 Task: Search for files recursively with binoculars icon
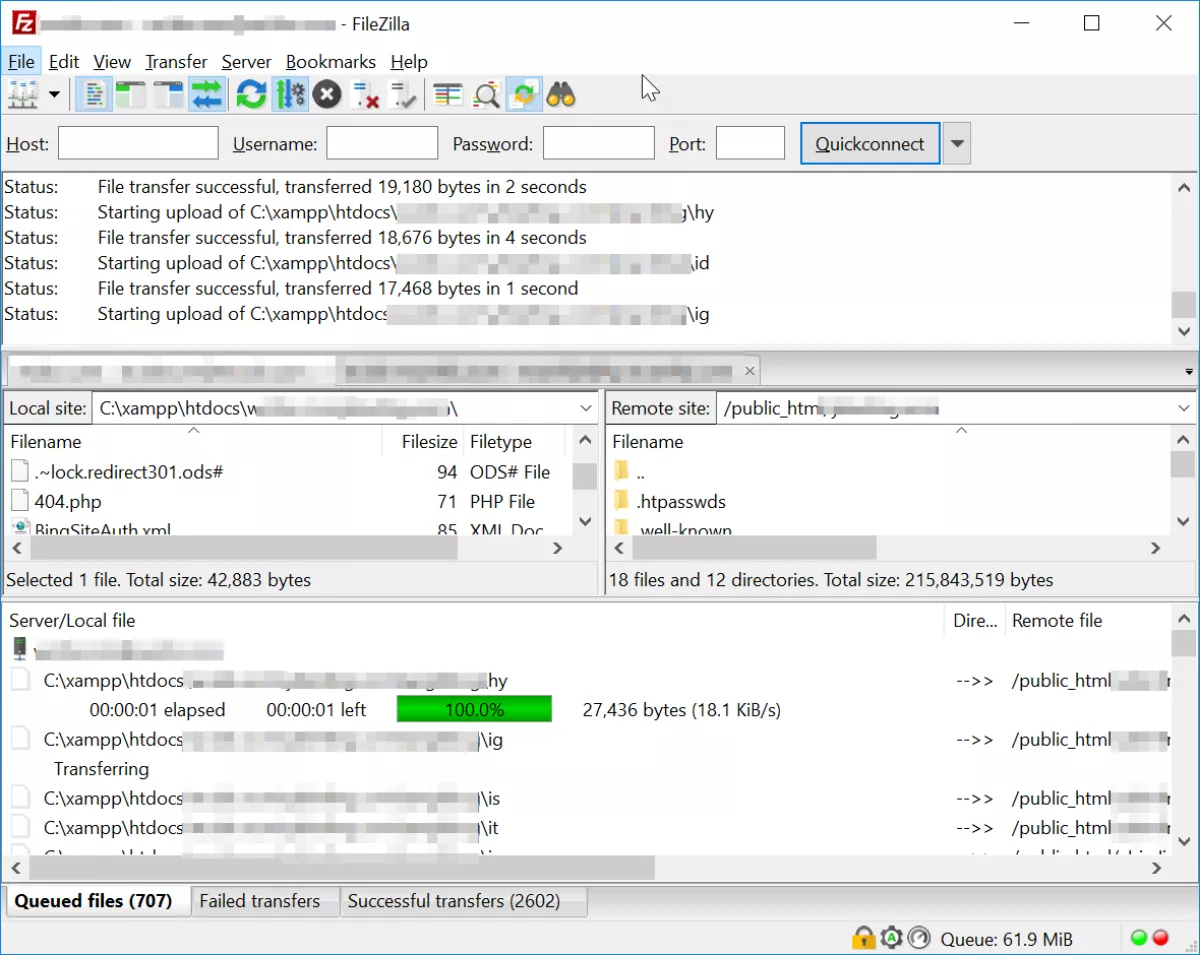(561, 95)
